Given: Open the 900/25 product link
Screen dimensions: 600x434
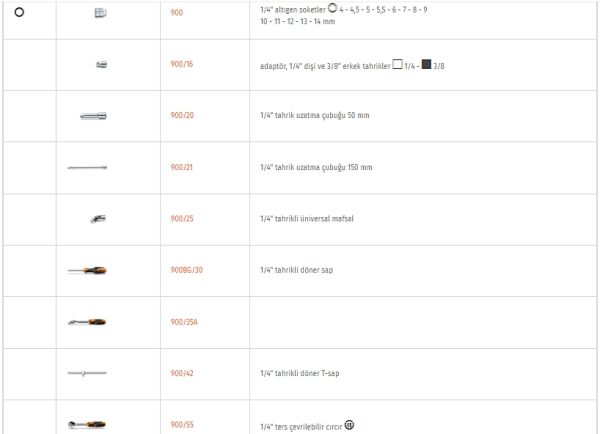Looking at the screenshot, I should [182, 218].
